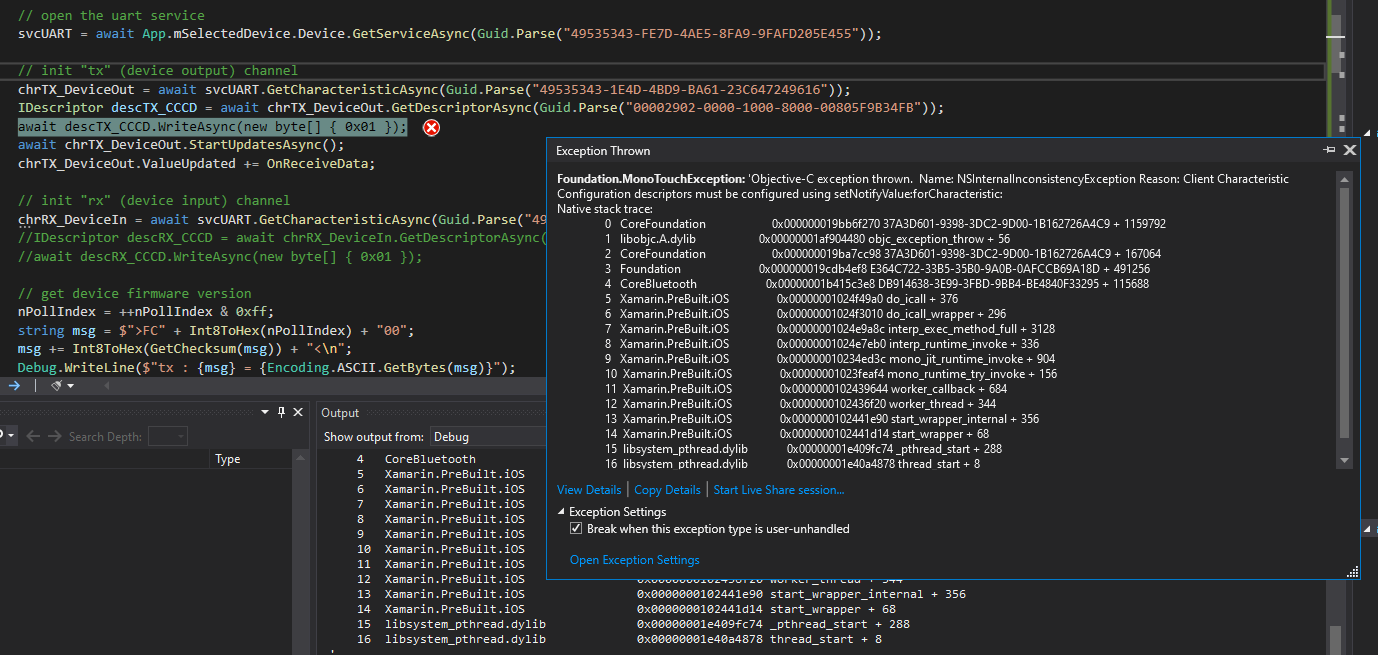Click the exception stack trace scrollbar thumb

(x=1344, y=311)
